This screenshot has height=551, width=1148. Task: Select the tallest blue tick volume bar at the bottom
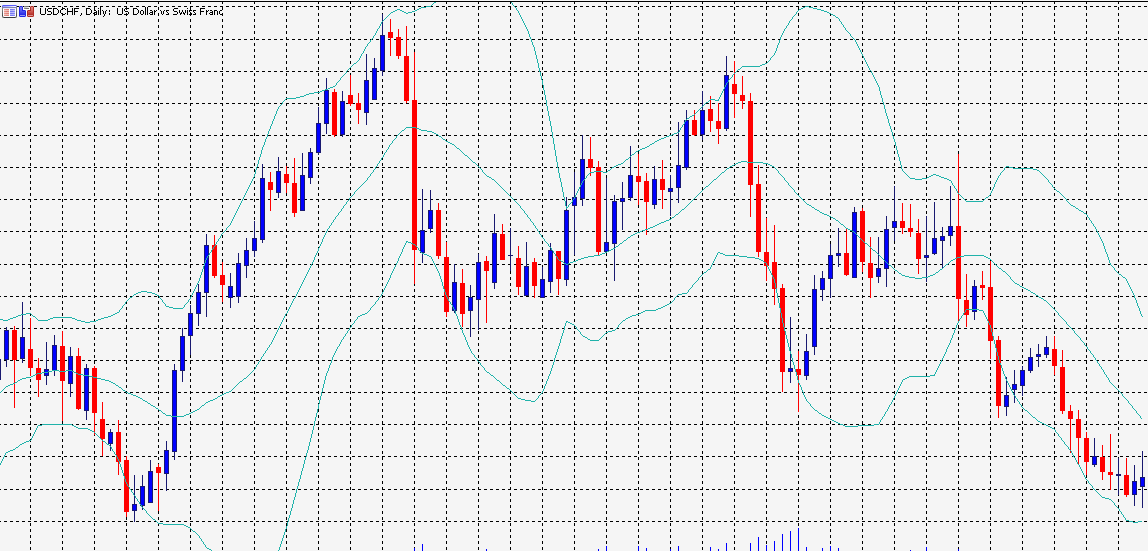(798, 540)
